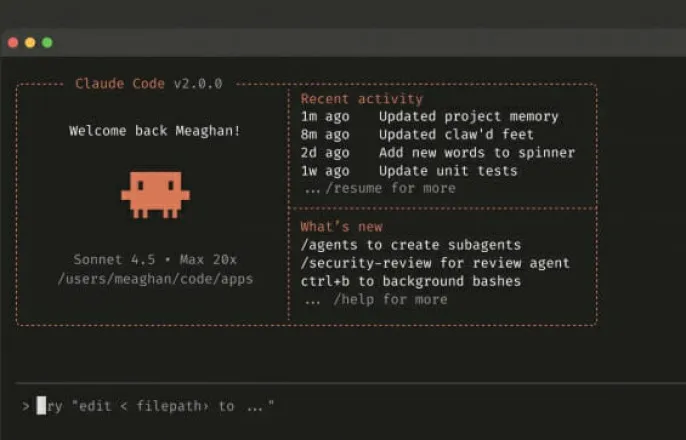Select 'Add new words to spinner' row
The height and width of the screenshot is (440, 686).
[438, 153]
